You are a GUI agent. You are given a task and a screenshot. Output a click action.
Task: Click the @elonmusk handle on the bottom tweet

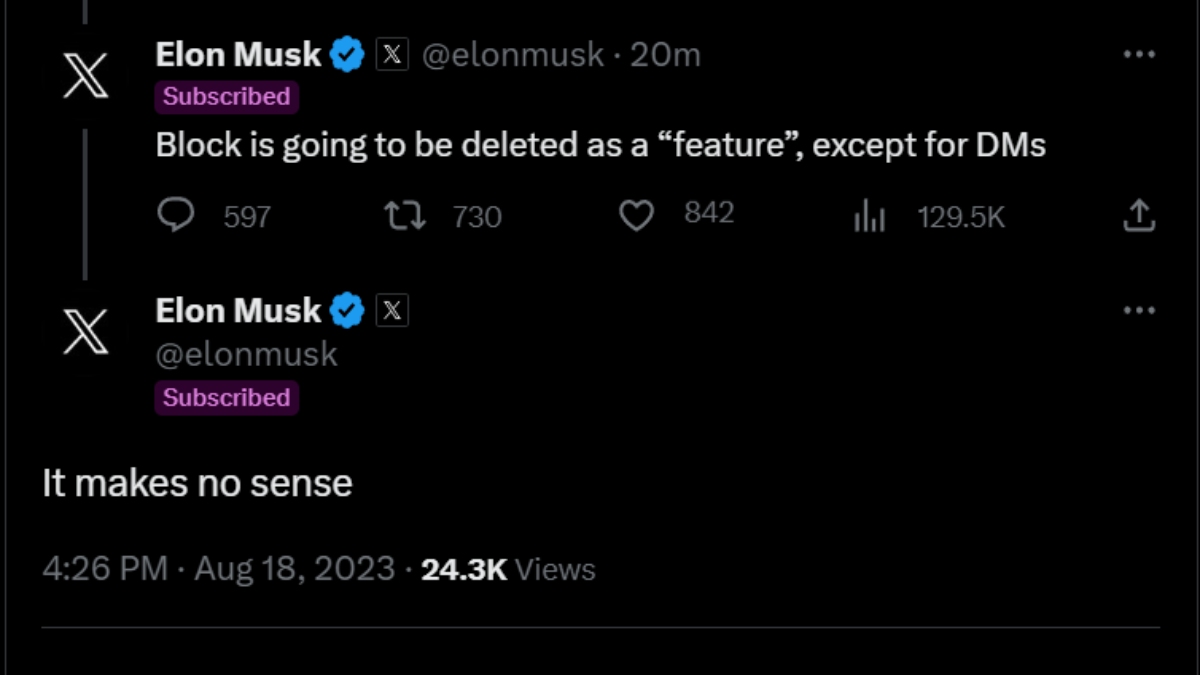point(246,353)
